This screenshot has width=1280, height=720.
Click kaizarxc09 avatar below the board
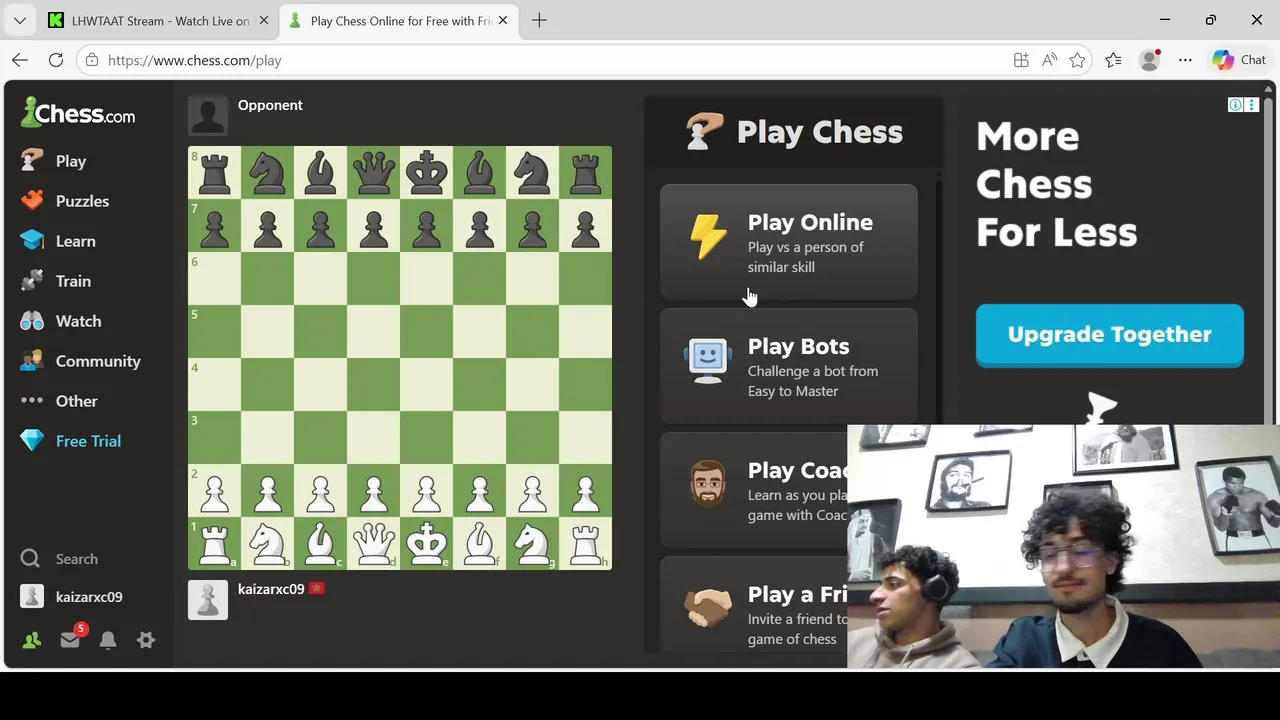(208, 600)
